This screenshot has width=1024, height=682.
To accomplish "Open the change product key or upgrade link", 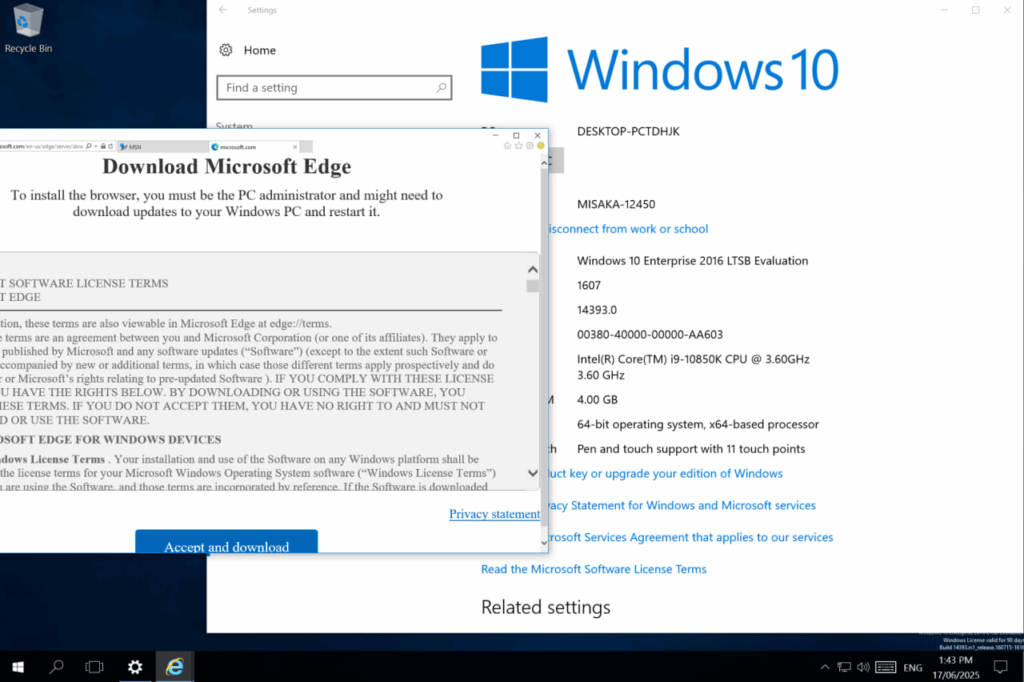I will point(665,474).
